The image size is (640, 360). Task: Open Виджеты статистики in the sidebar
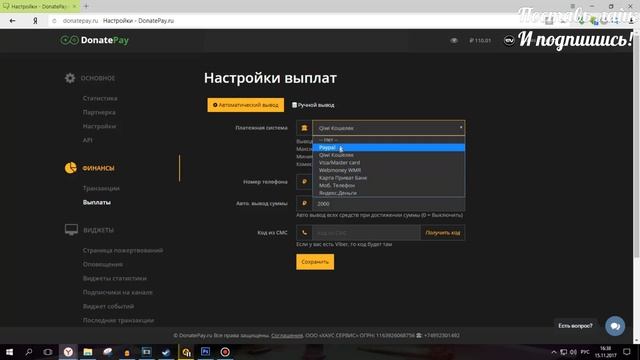point(115,278)
